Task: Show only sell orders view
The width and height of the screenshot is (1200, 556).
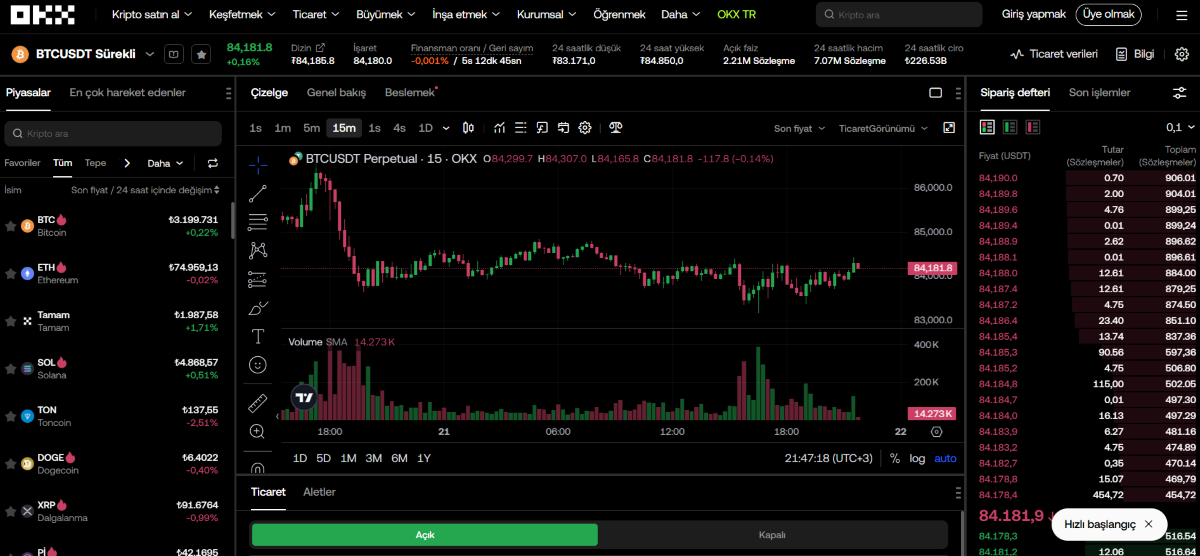Action: pyautogui.click(x=1032, y=127)
